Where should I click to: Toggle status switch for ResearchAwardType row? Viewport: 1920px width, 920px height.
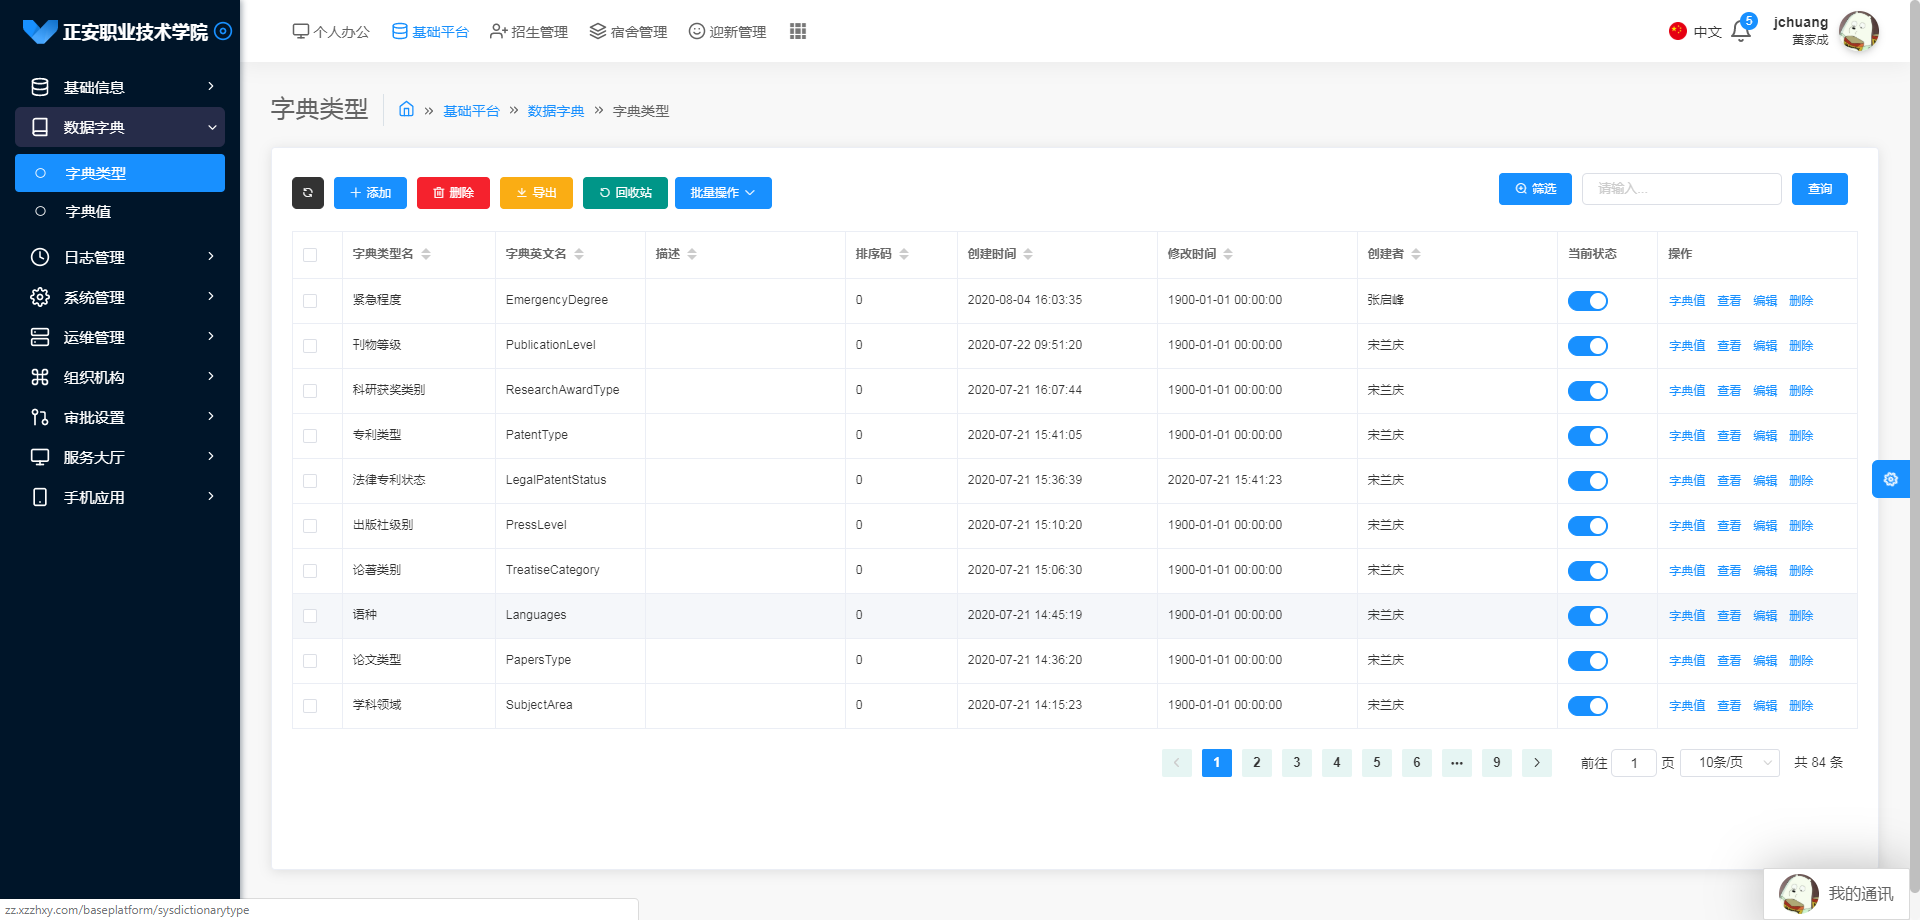click(x=1588, y=391)
